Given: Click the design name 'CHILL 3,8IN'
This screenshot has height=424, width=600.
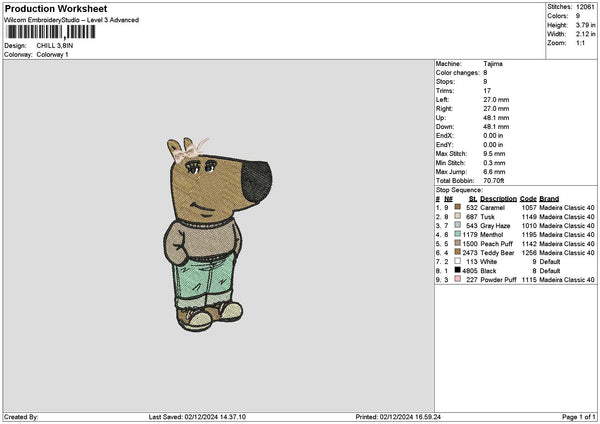Looking at the screenshot, I should (55, 46).
